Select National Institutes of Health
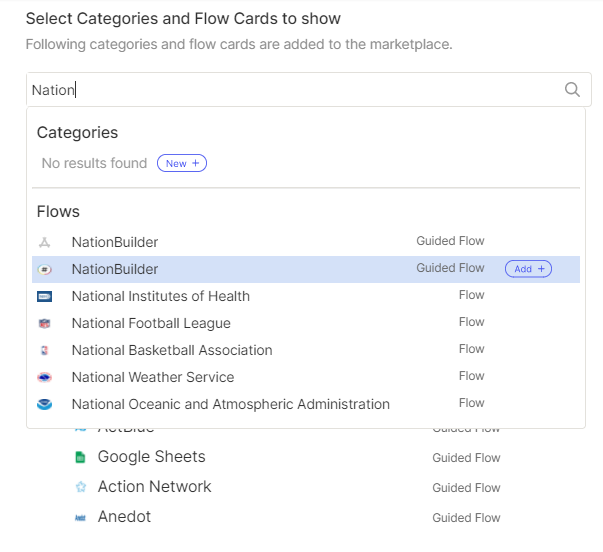Screen dimensions: 603x552 pos(161,296)
